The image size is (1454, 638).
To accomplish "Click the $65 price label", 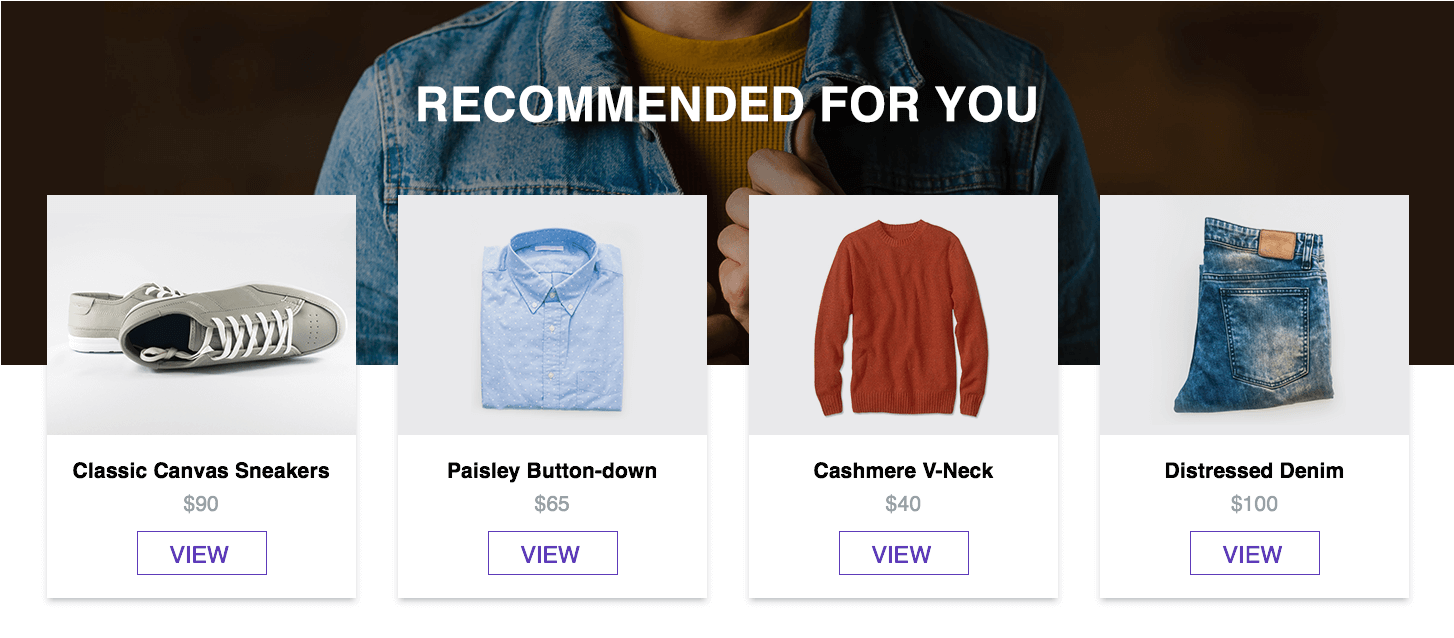I will tap(552, 504).
